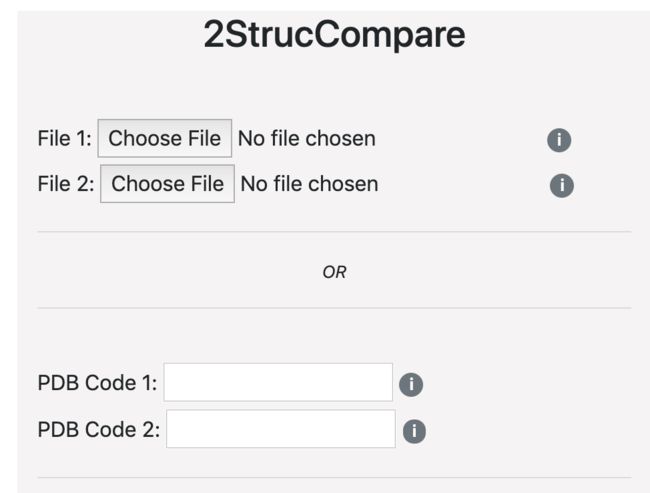
Task: Select the "File 1:" label
Action: point(65,138)
